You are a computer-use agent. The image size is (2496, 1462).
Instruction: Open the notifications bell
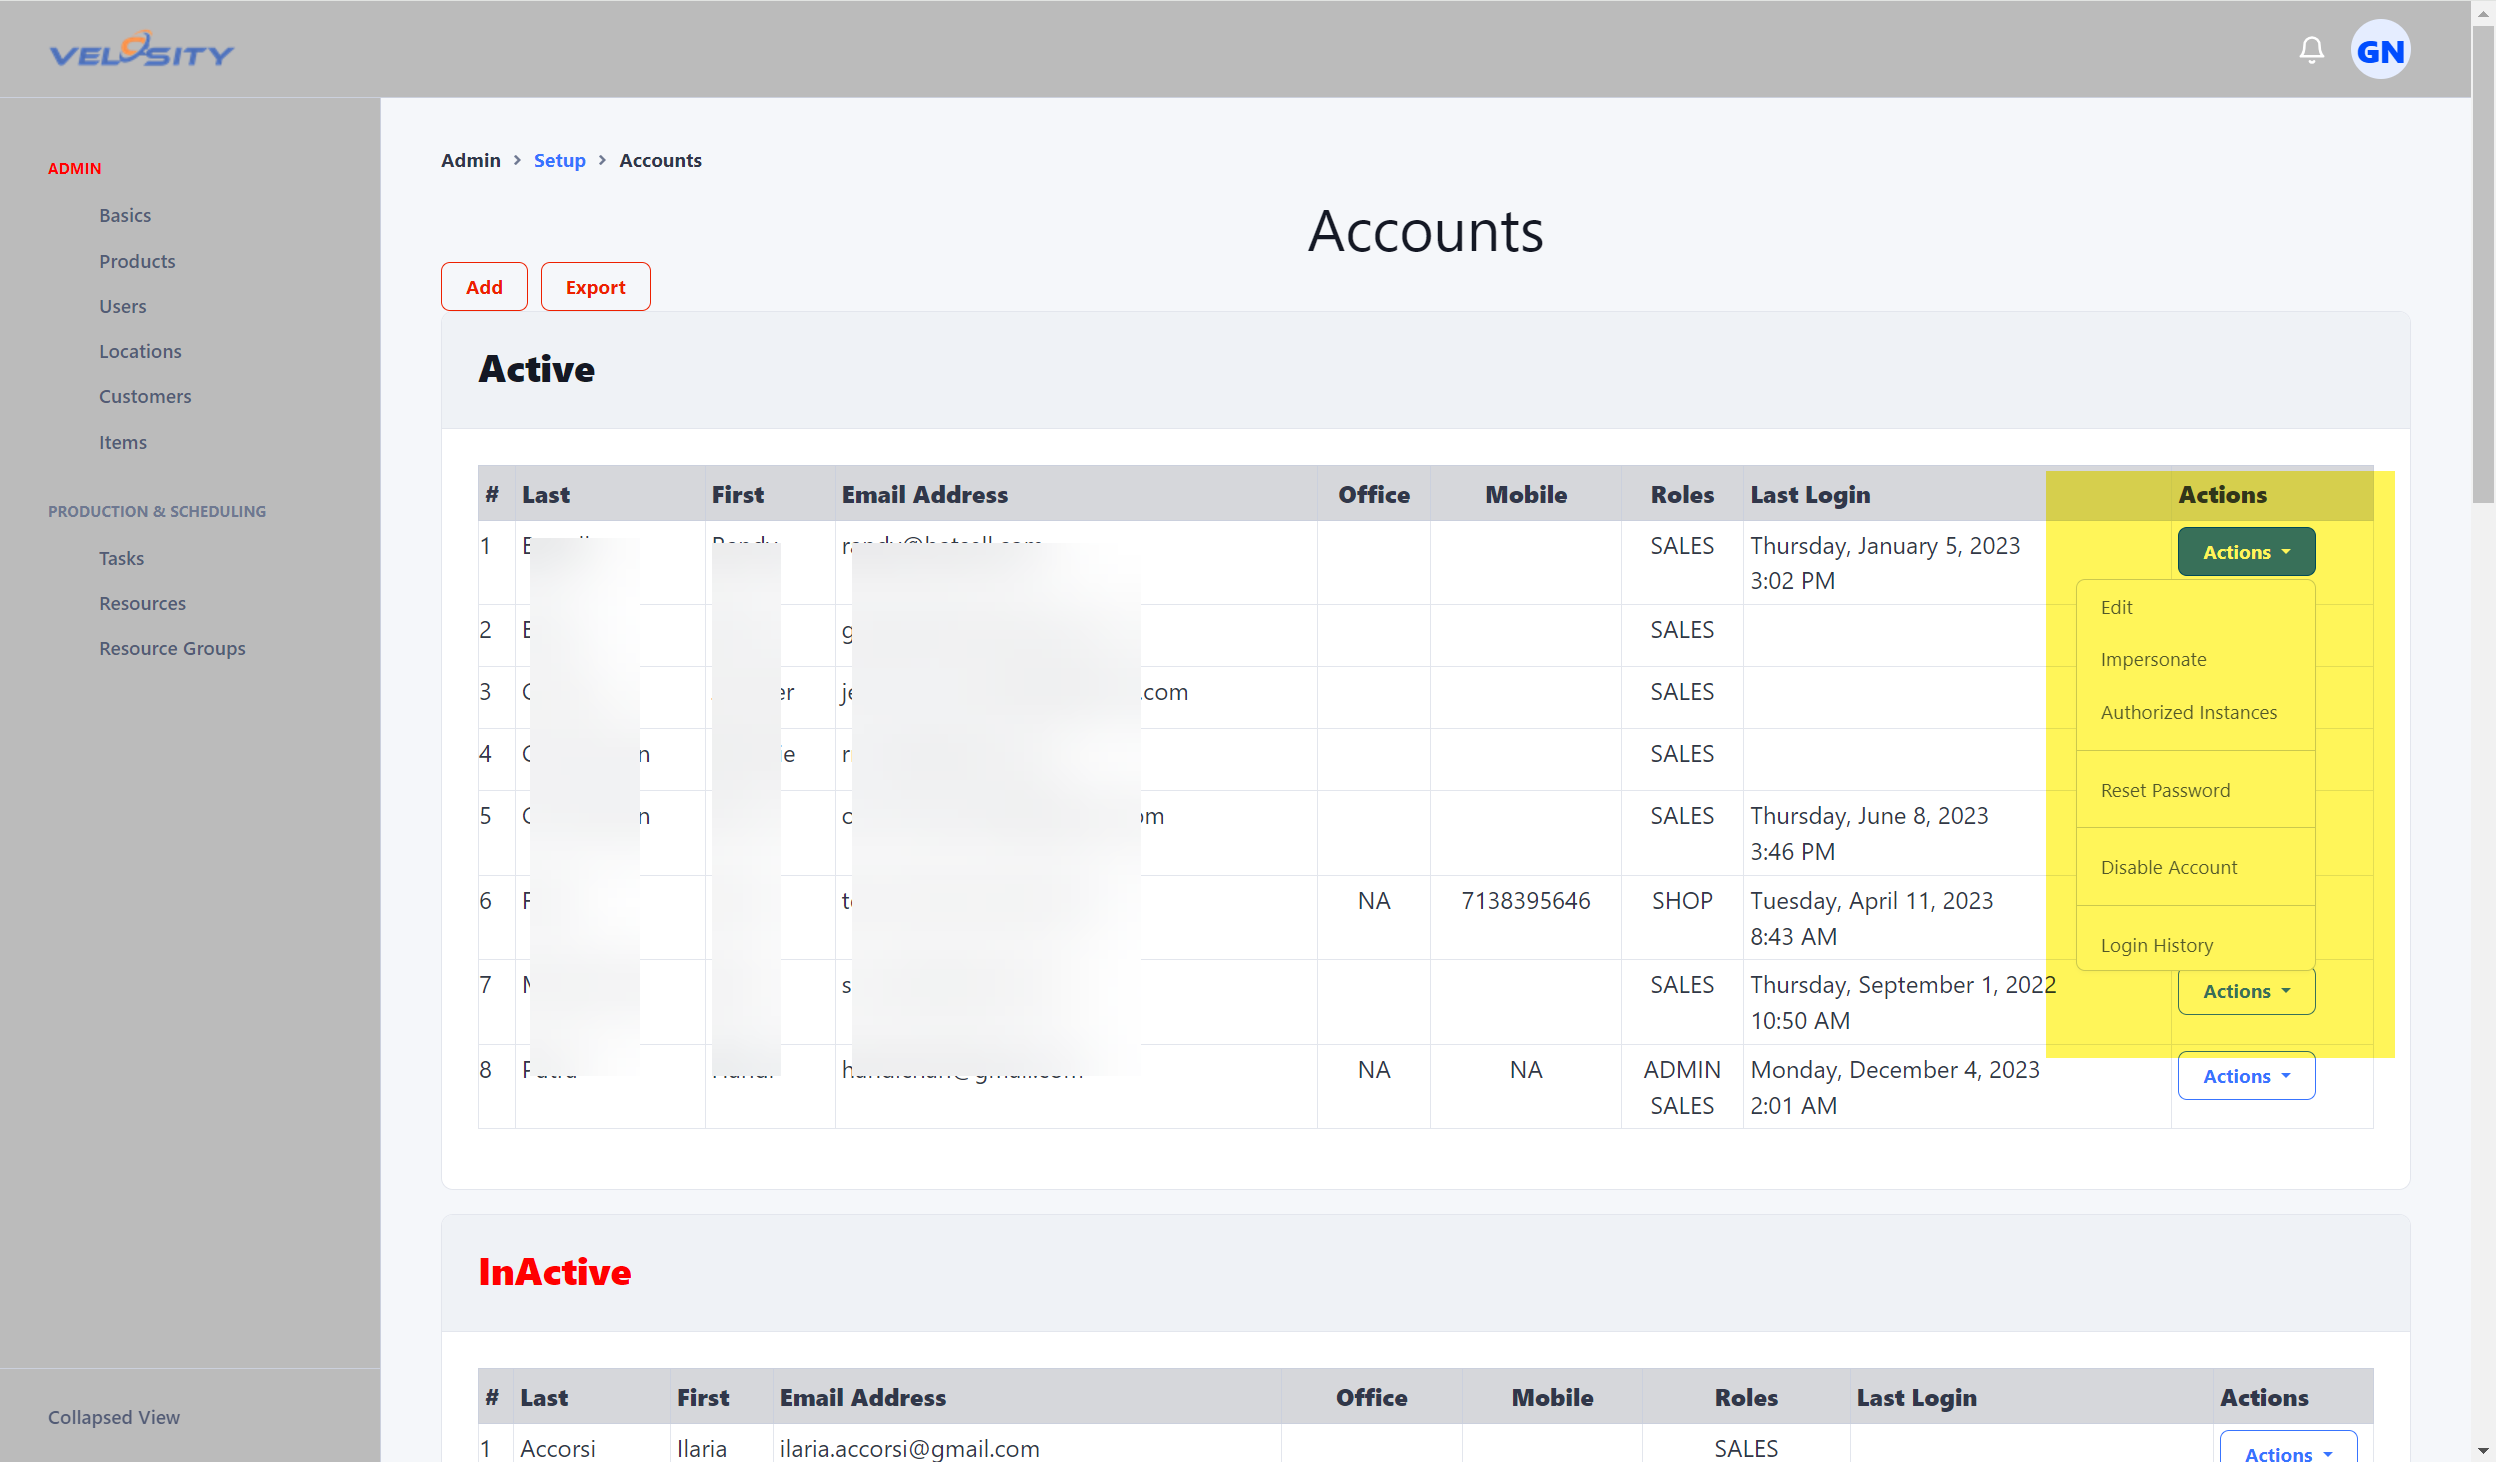tap(2311, 50)
